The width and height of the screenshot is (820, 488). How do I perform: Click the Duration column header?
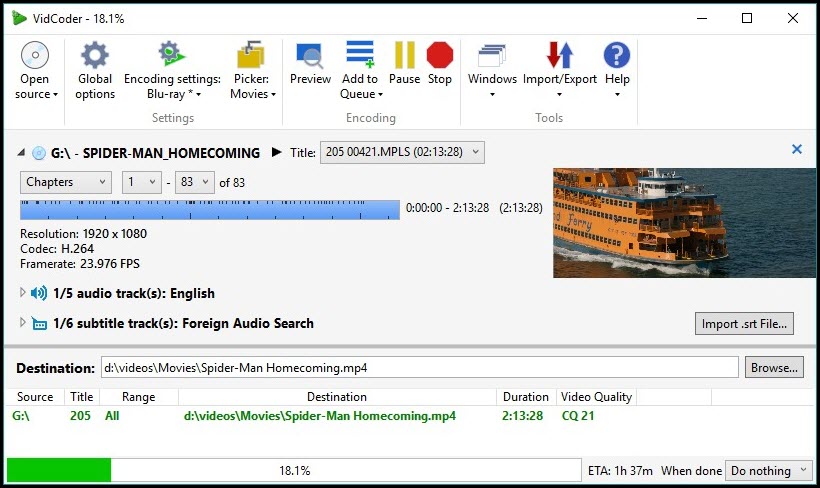(526, 397)
